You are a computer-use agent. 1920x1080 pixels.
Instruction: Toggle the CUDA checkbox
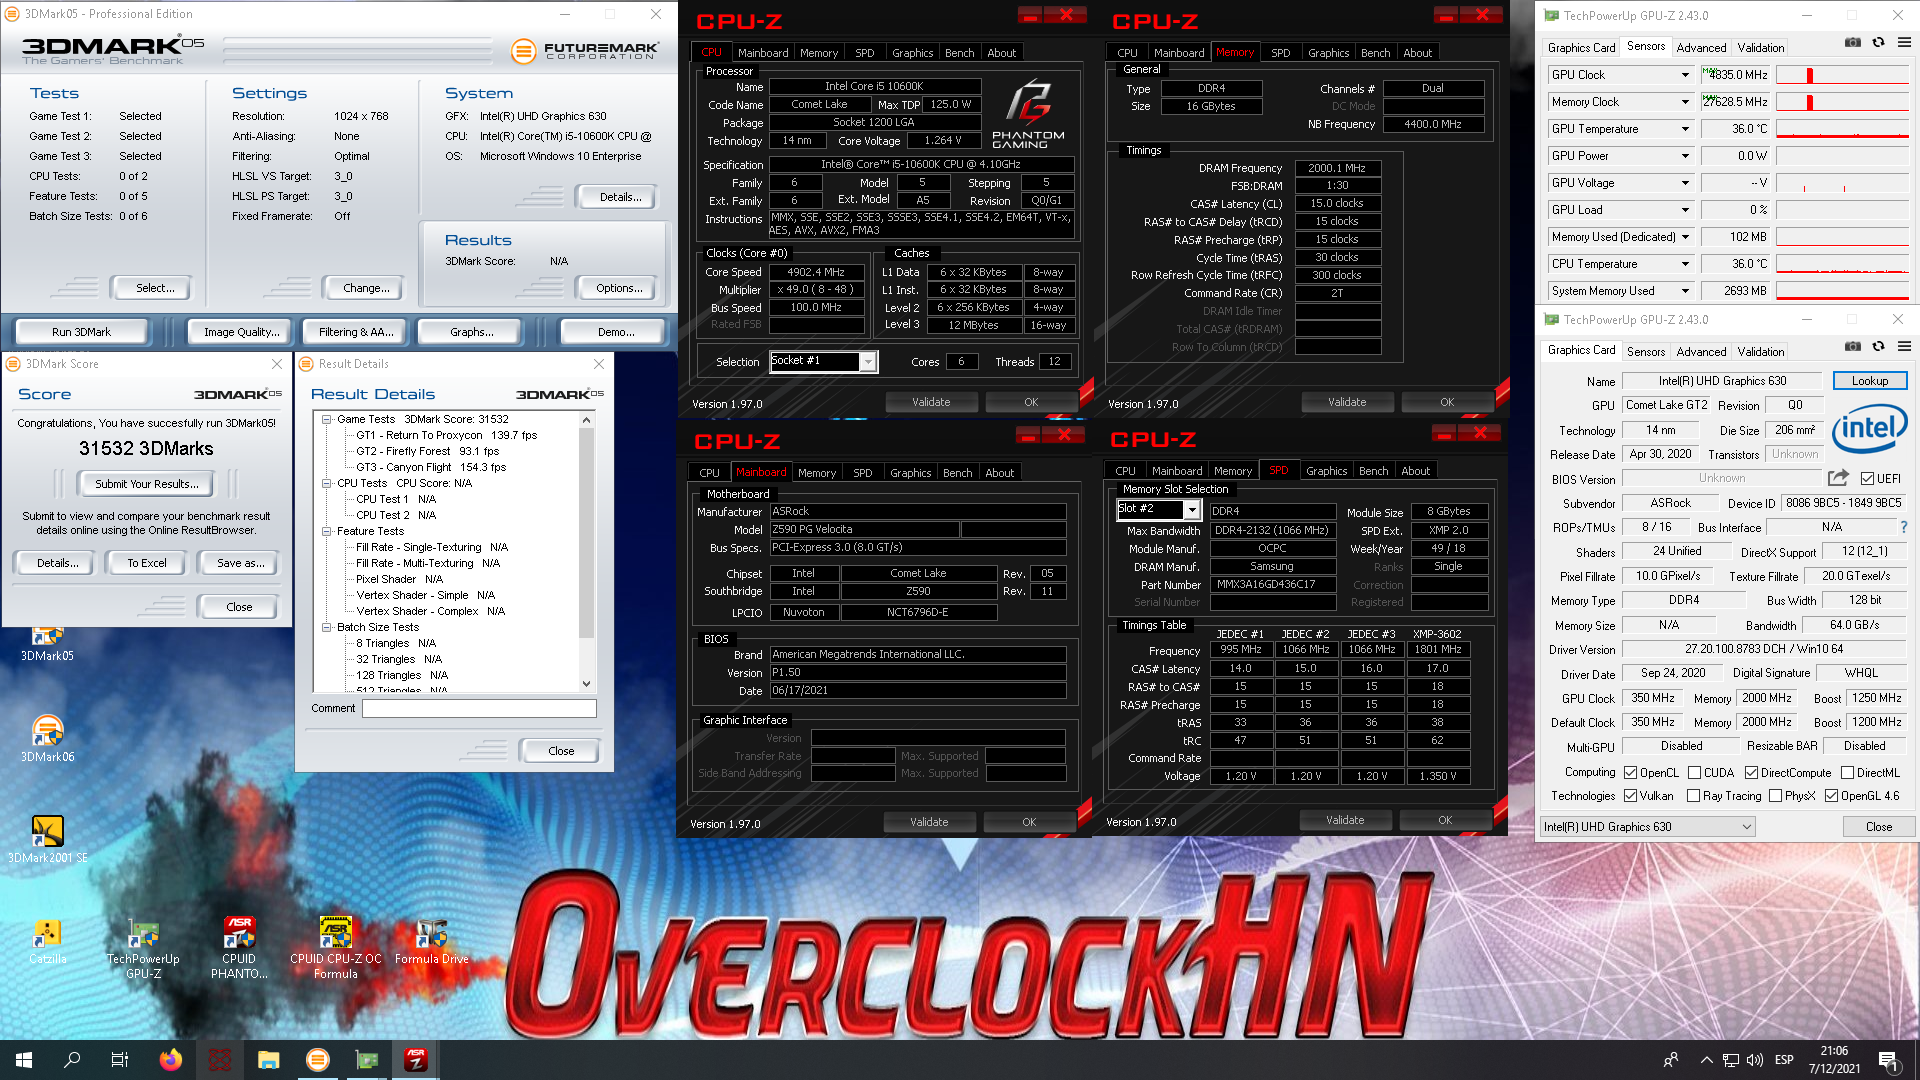(x=1694, y=772)
